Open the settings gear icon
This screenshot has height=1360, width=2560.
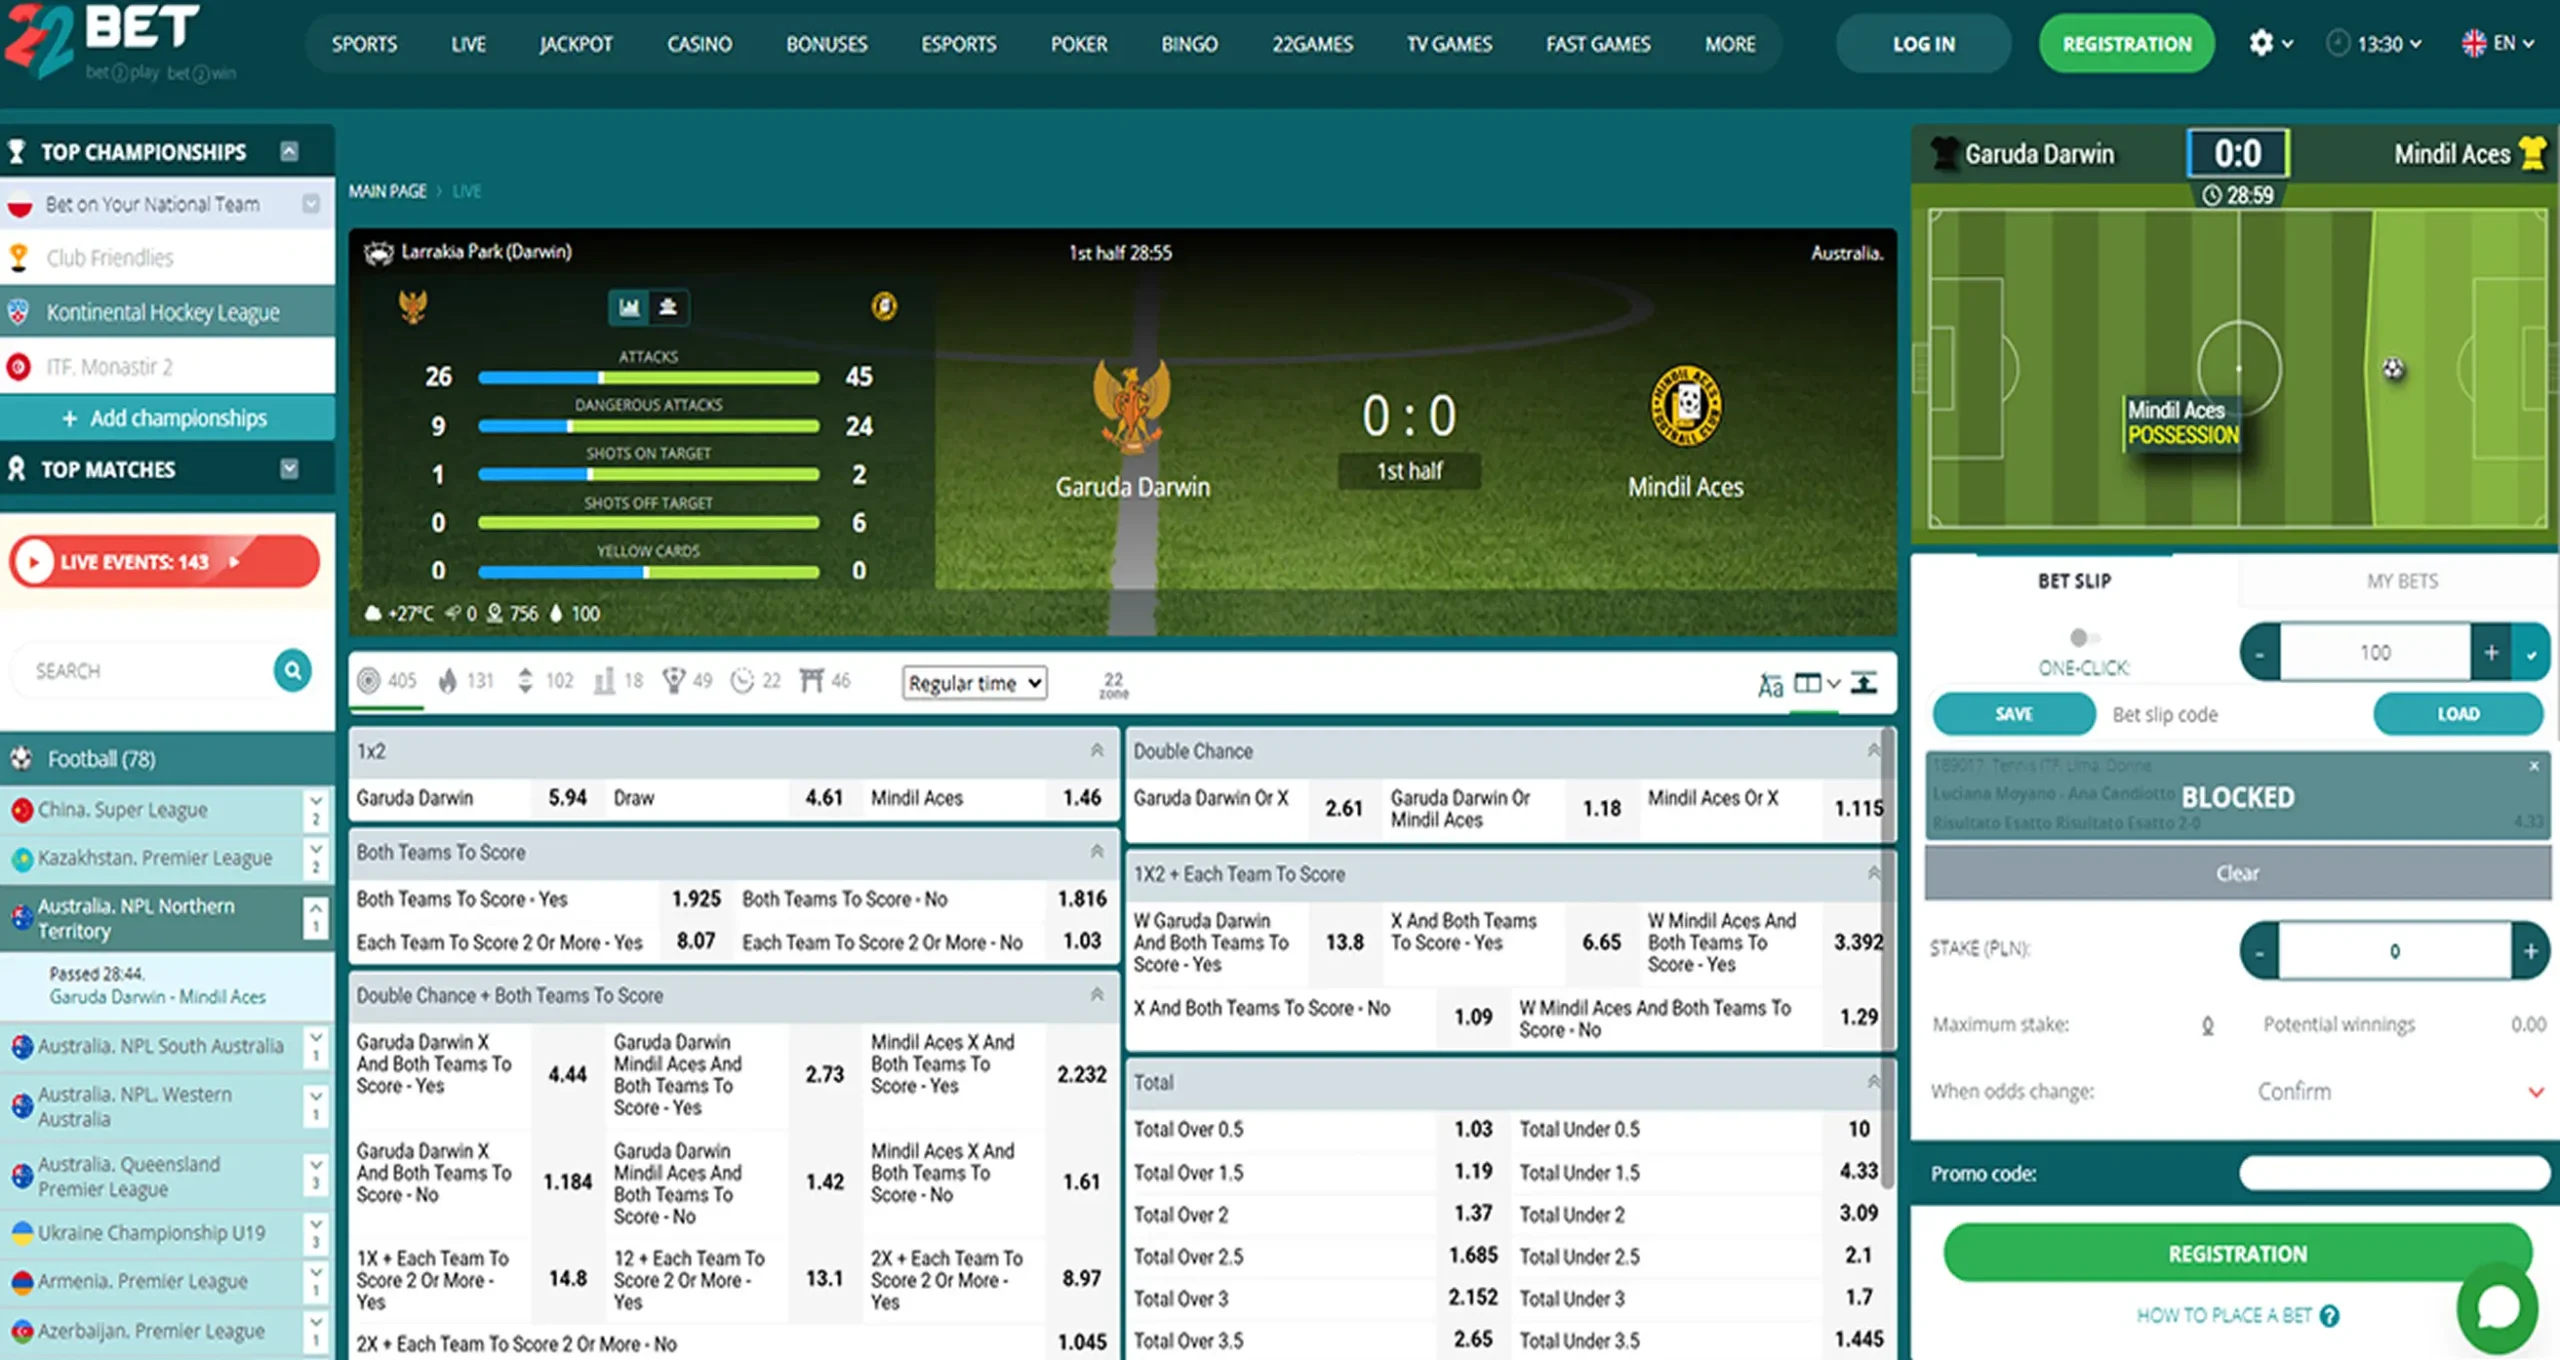pyautogui.click(x=2261, y=43)
